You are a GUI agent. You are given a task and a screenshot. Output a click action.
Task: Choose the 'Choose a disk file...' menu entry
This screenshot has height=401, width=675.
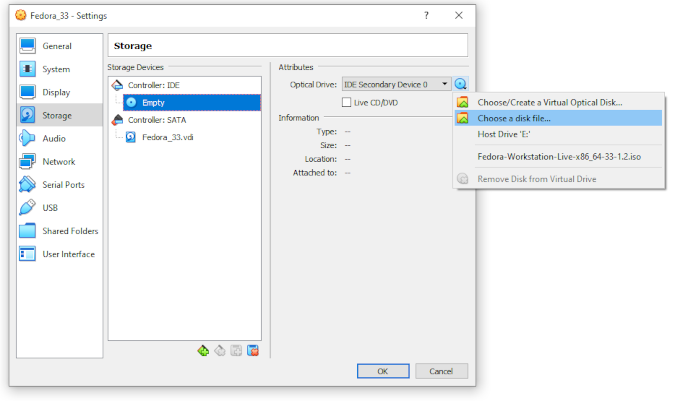click(x=514, y=118)
